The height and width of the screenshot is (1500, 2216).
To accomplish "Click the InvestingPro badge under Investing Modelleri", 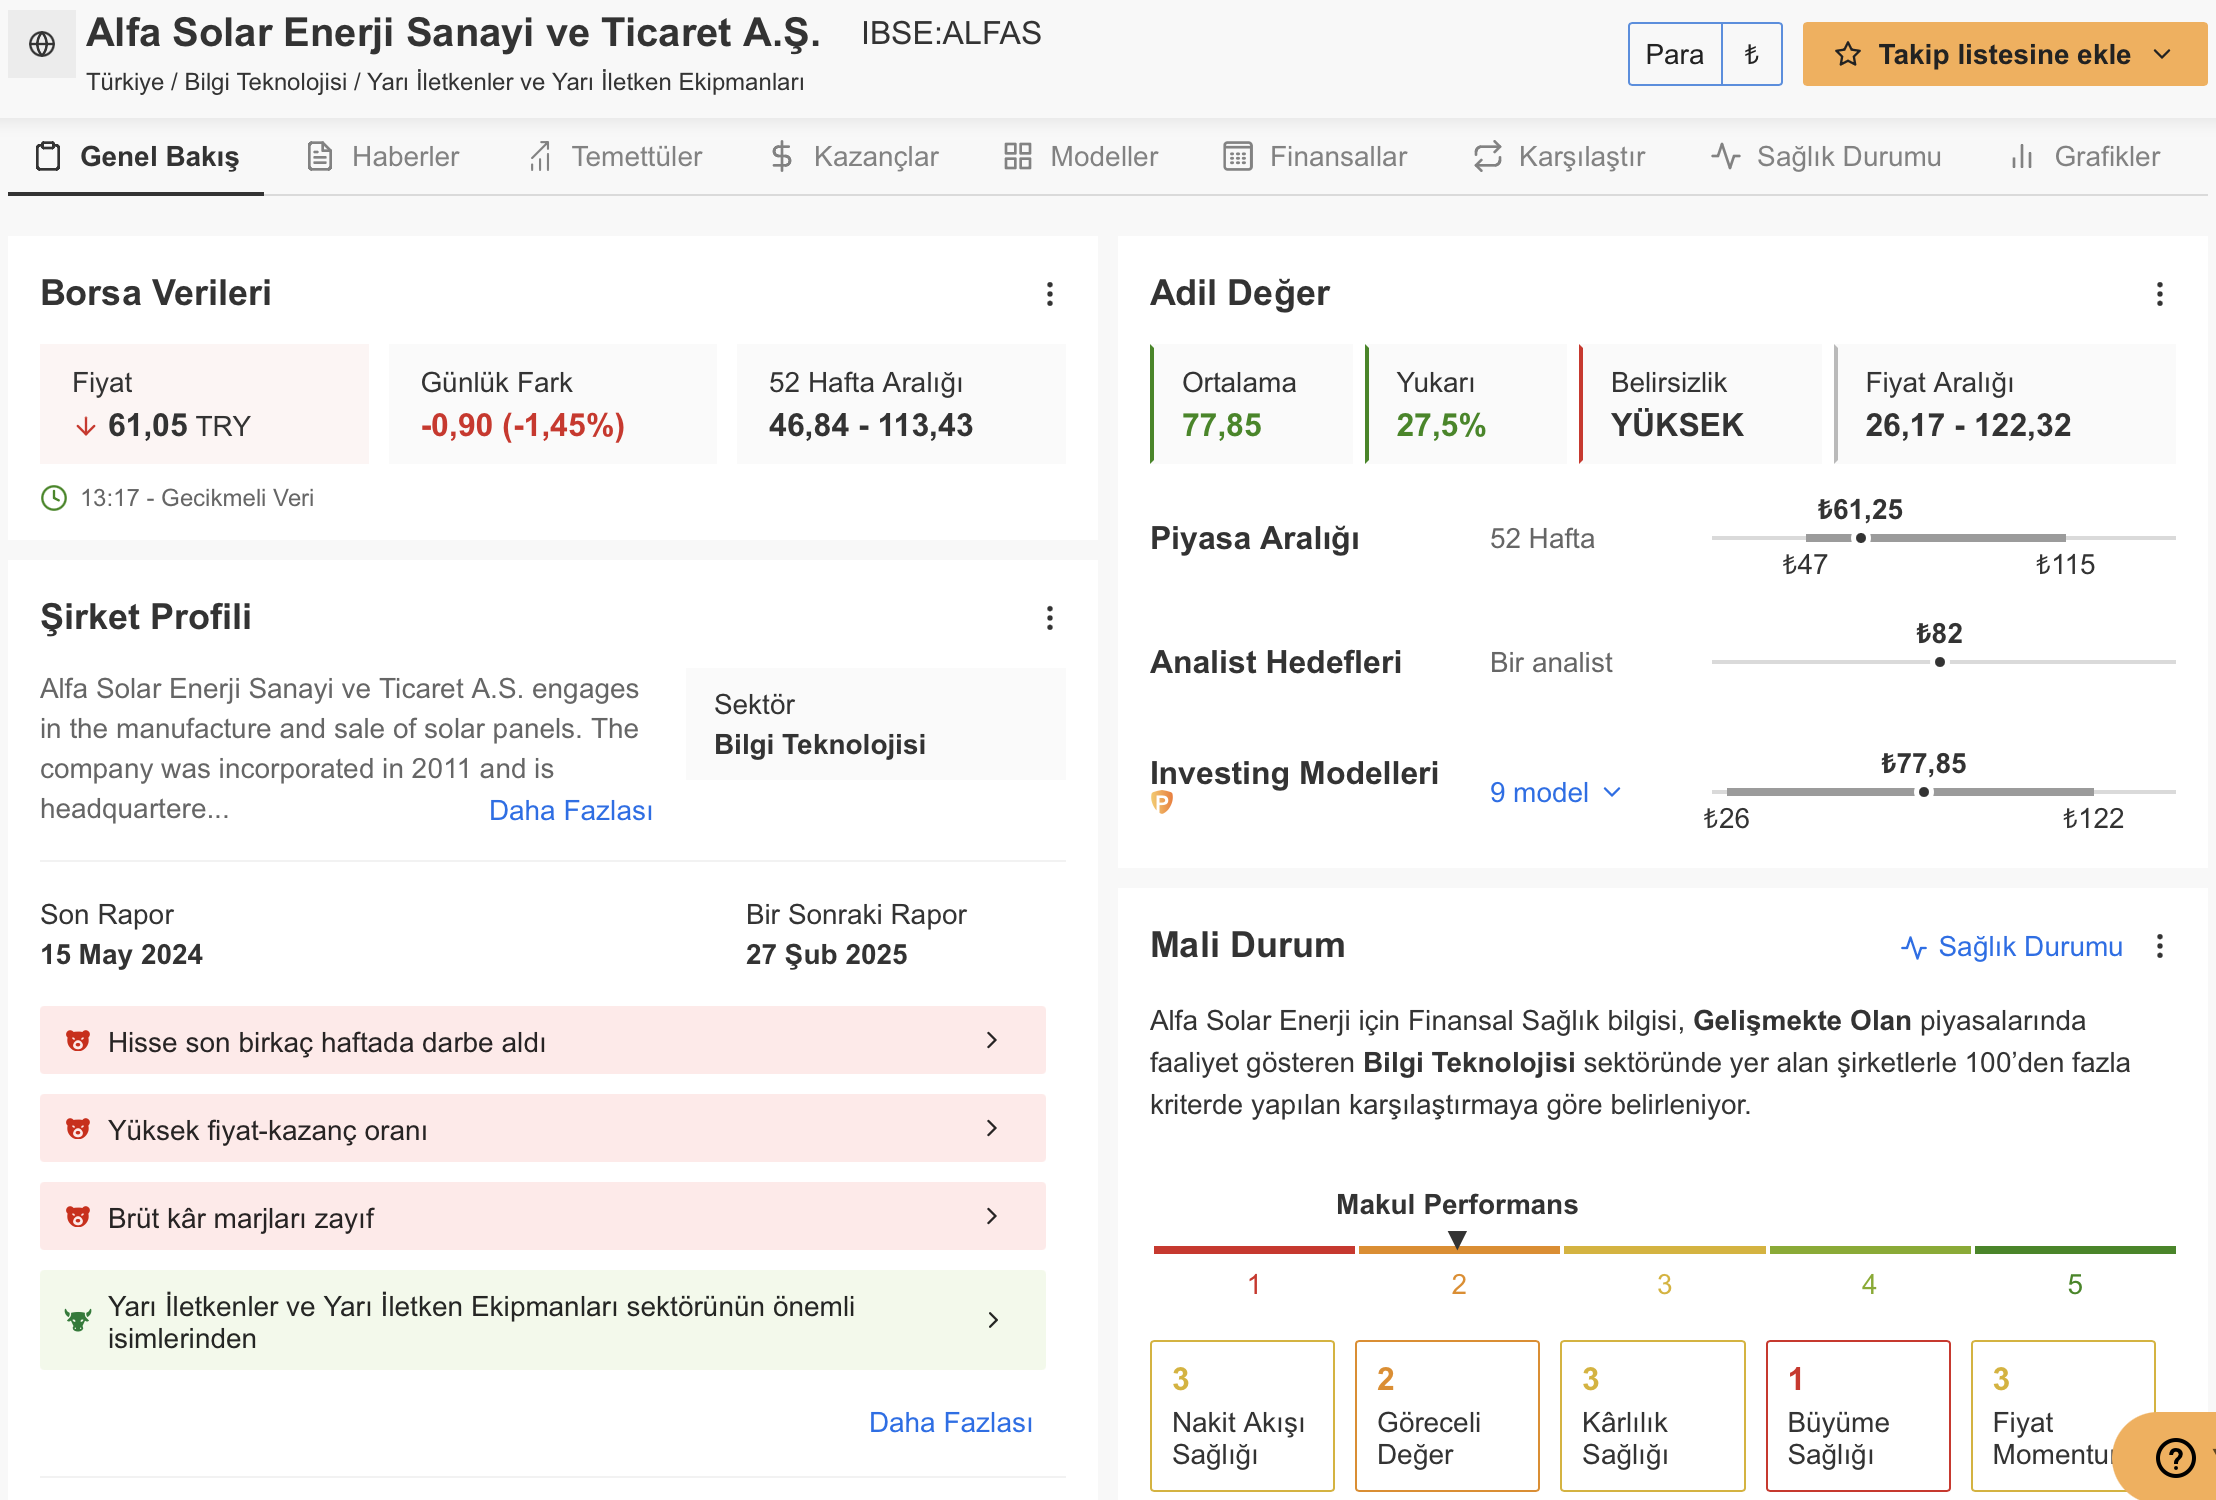I will [x=1162, y=802].
